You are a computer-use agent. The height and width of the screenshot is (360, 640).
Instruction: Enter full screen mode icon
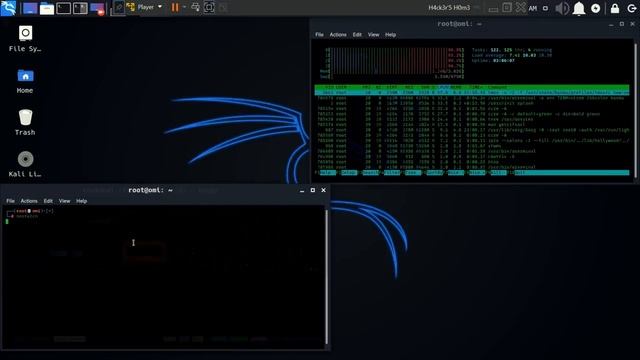tap(209, 7)
